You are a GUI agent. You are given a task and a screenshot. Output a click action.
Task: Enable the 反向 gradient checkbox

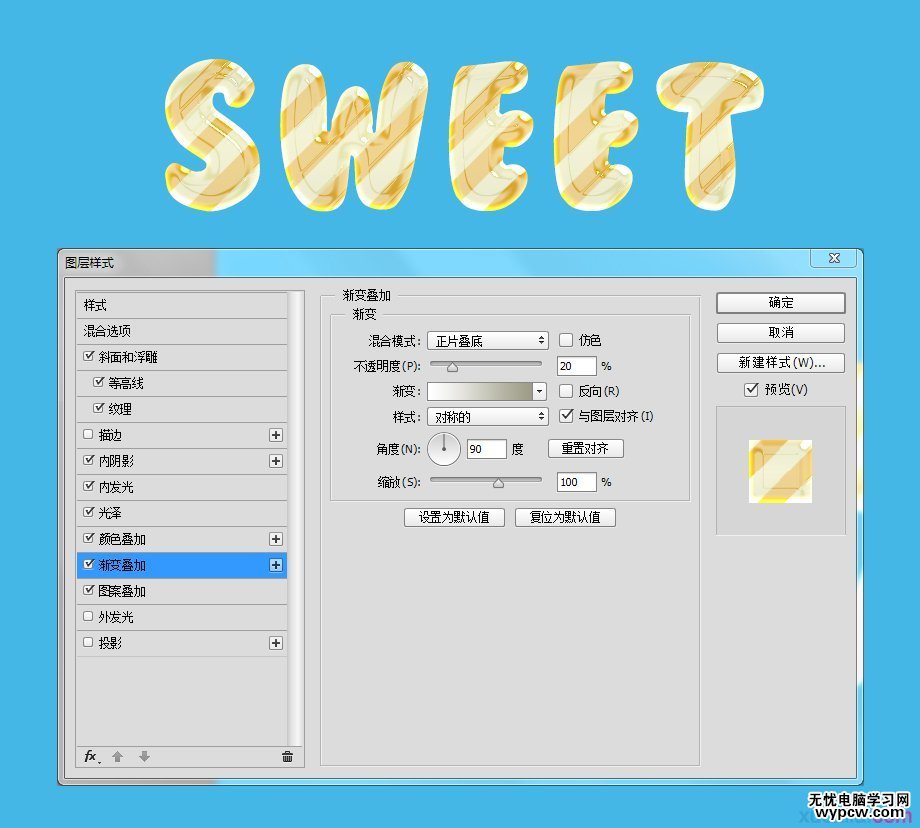coord(566,391)
